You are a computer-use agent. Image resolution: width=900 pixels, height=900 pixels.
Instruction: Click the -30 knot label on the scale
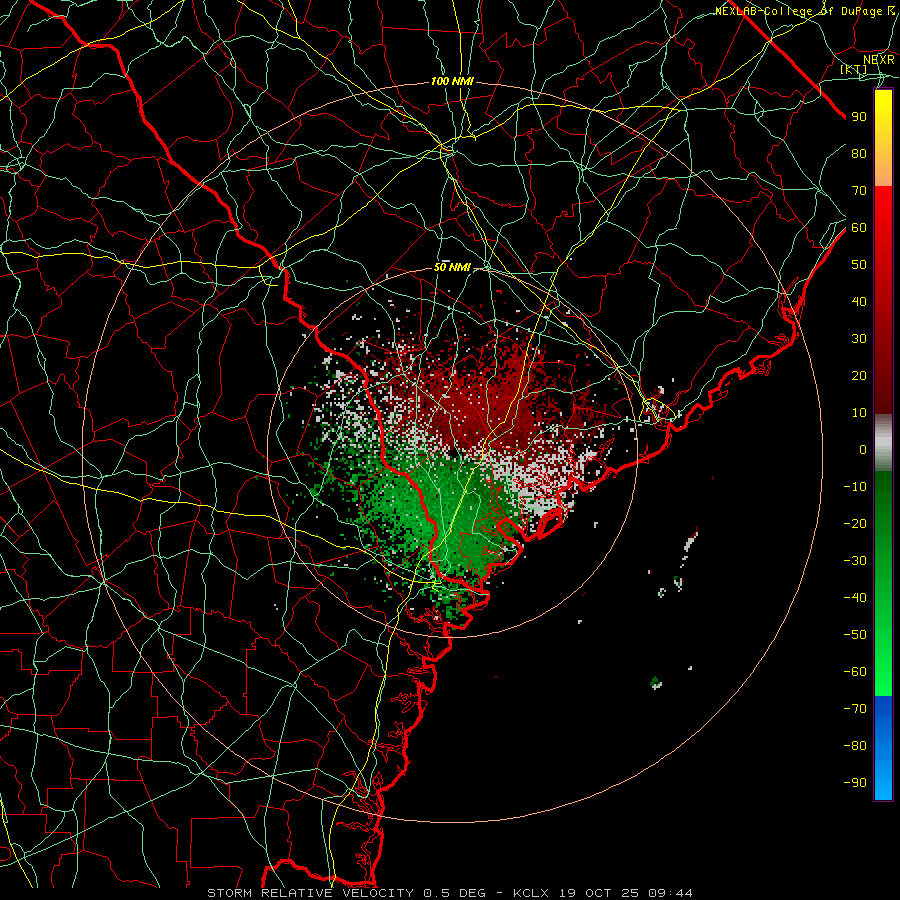(x=855, y=561)
